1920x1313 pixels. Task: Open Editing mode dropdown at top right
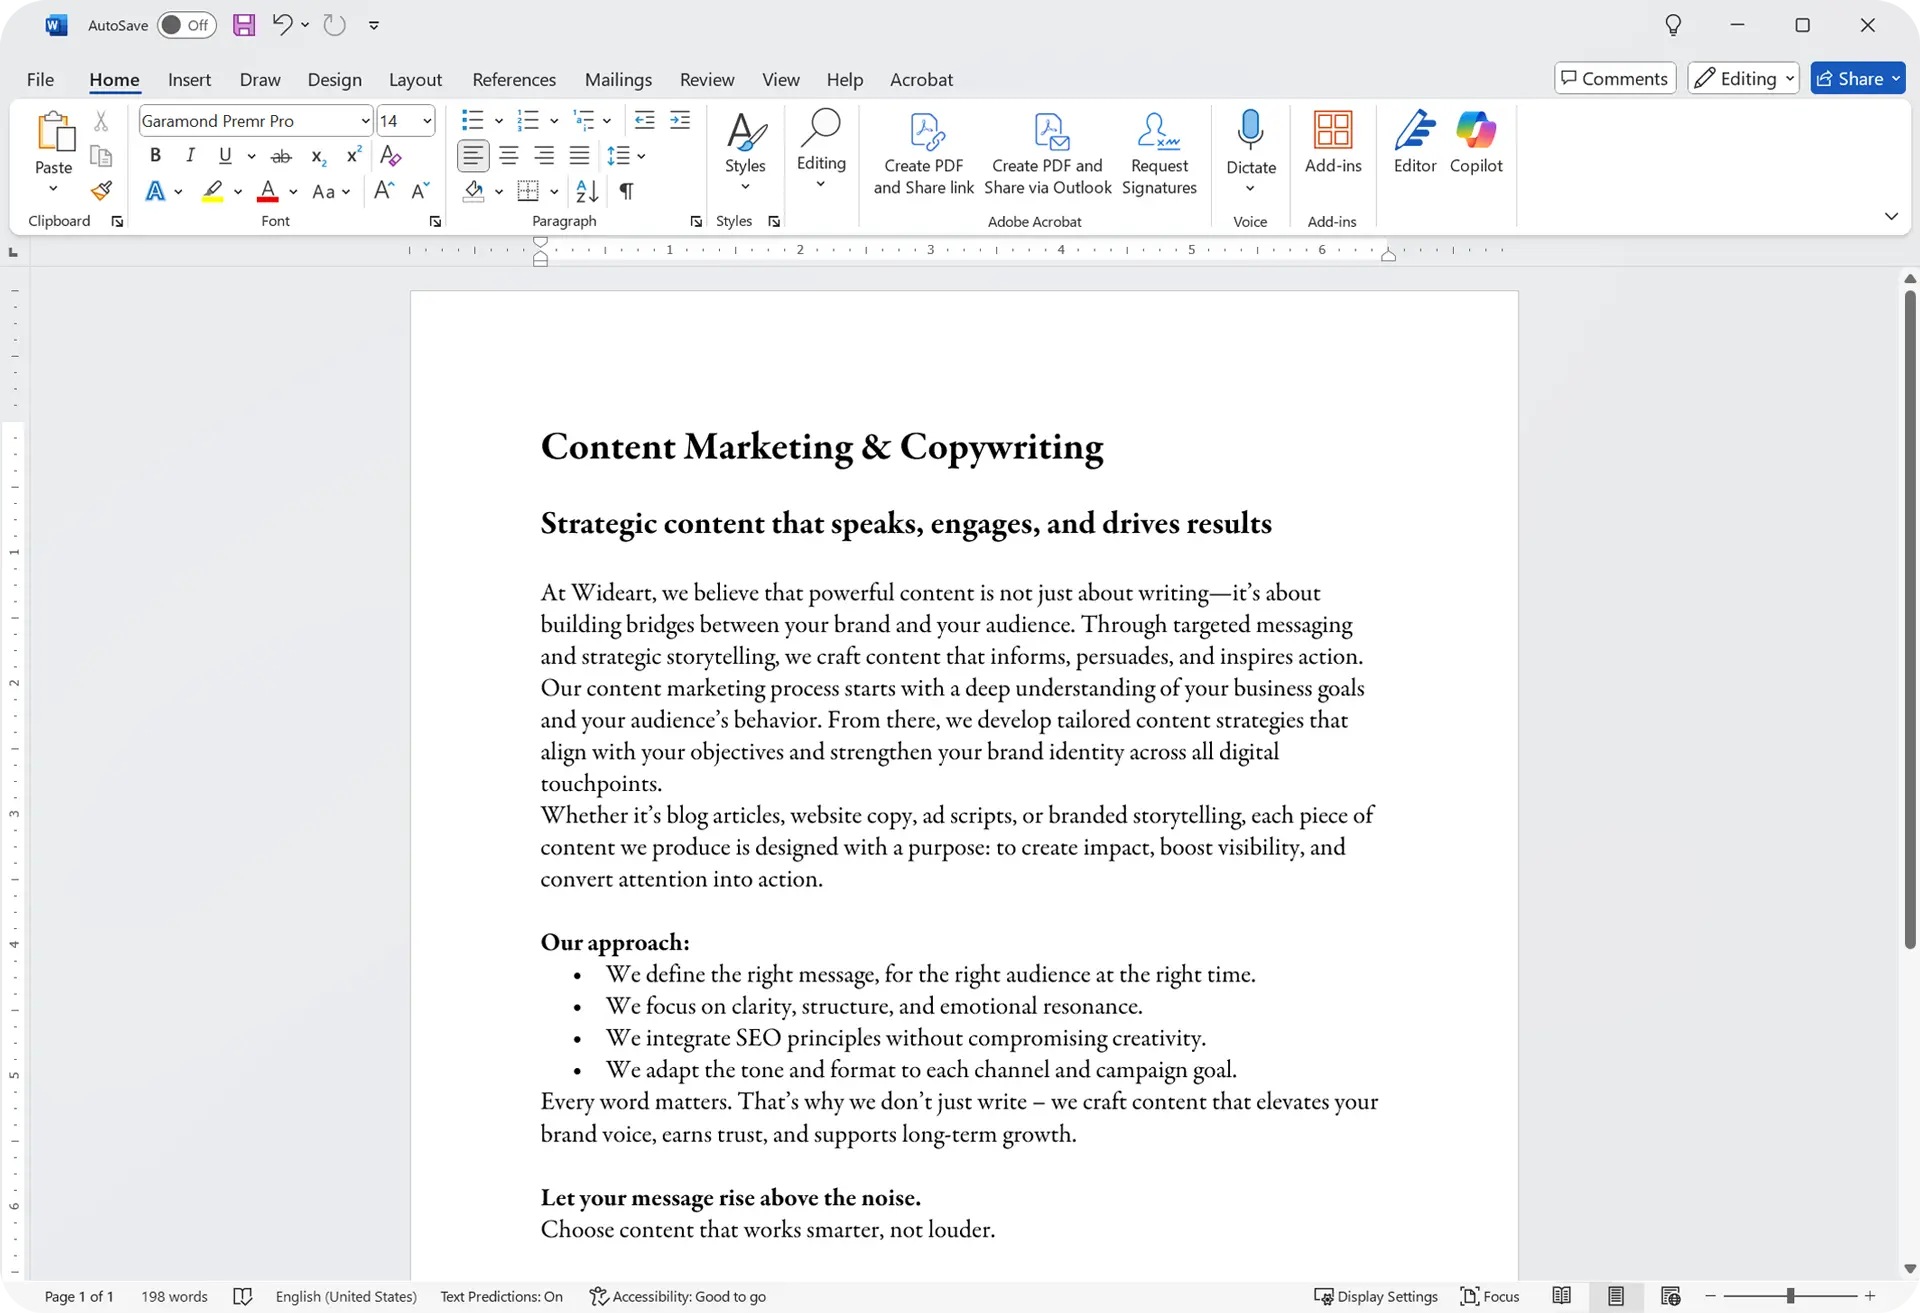[x=1743, y=78]
